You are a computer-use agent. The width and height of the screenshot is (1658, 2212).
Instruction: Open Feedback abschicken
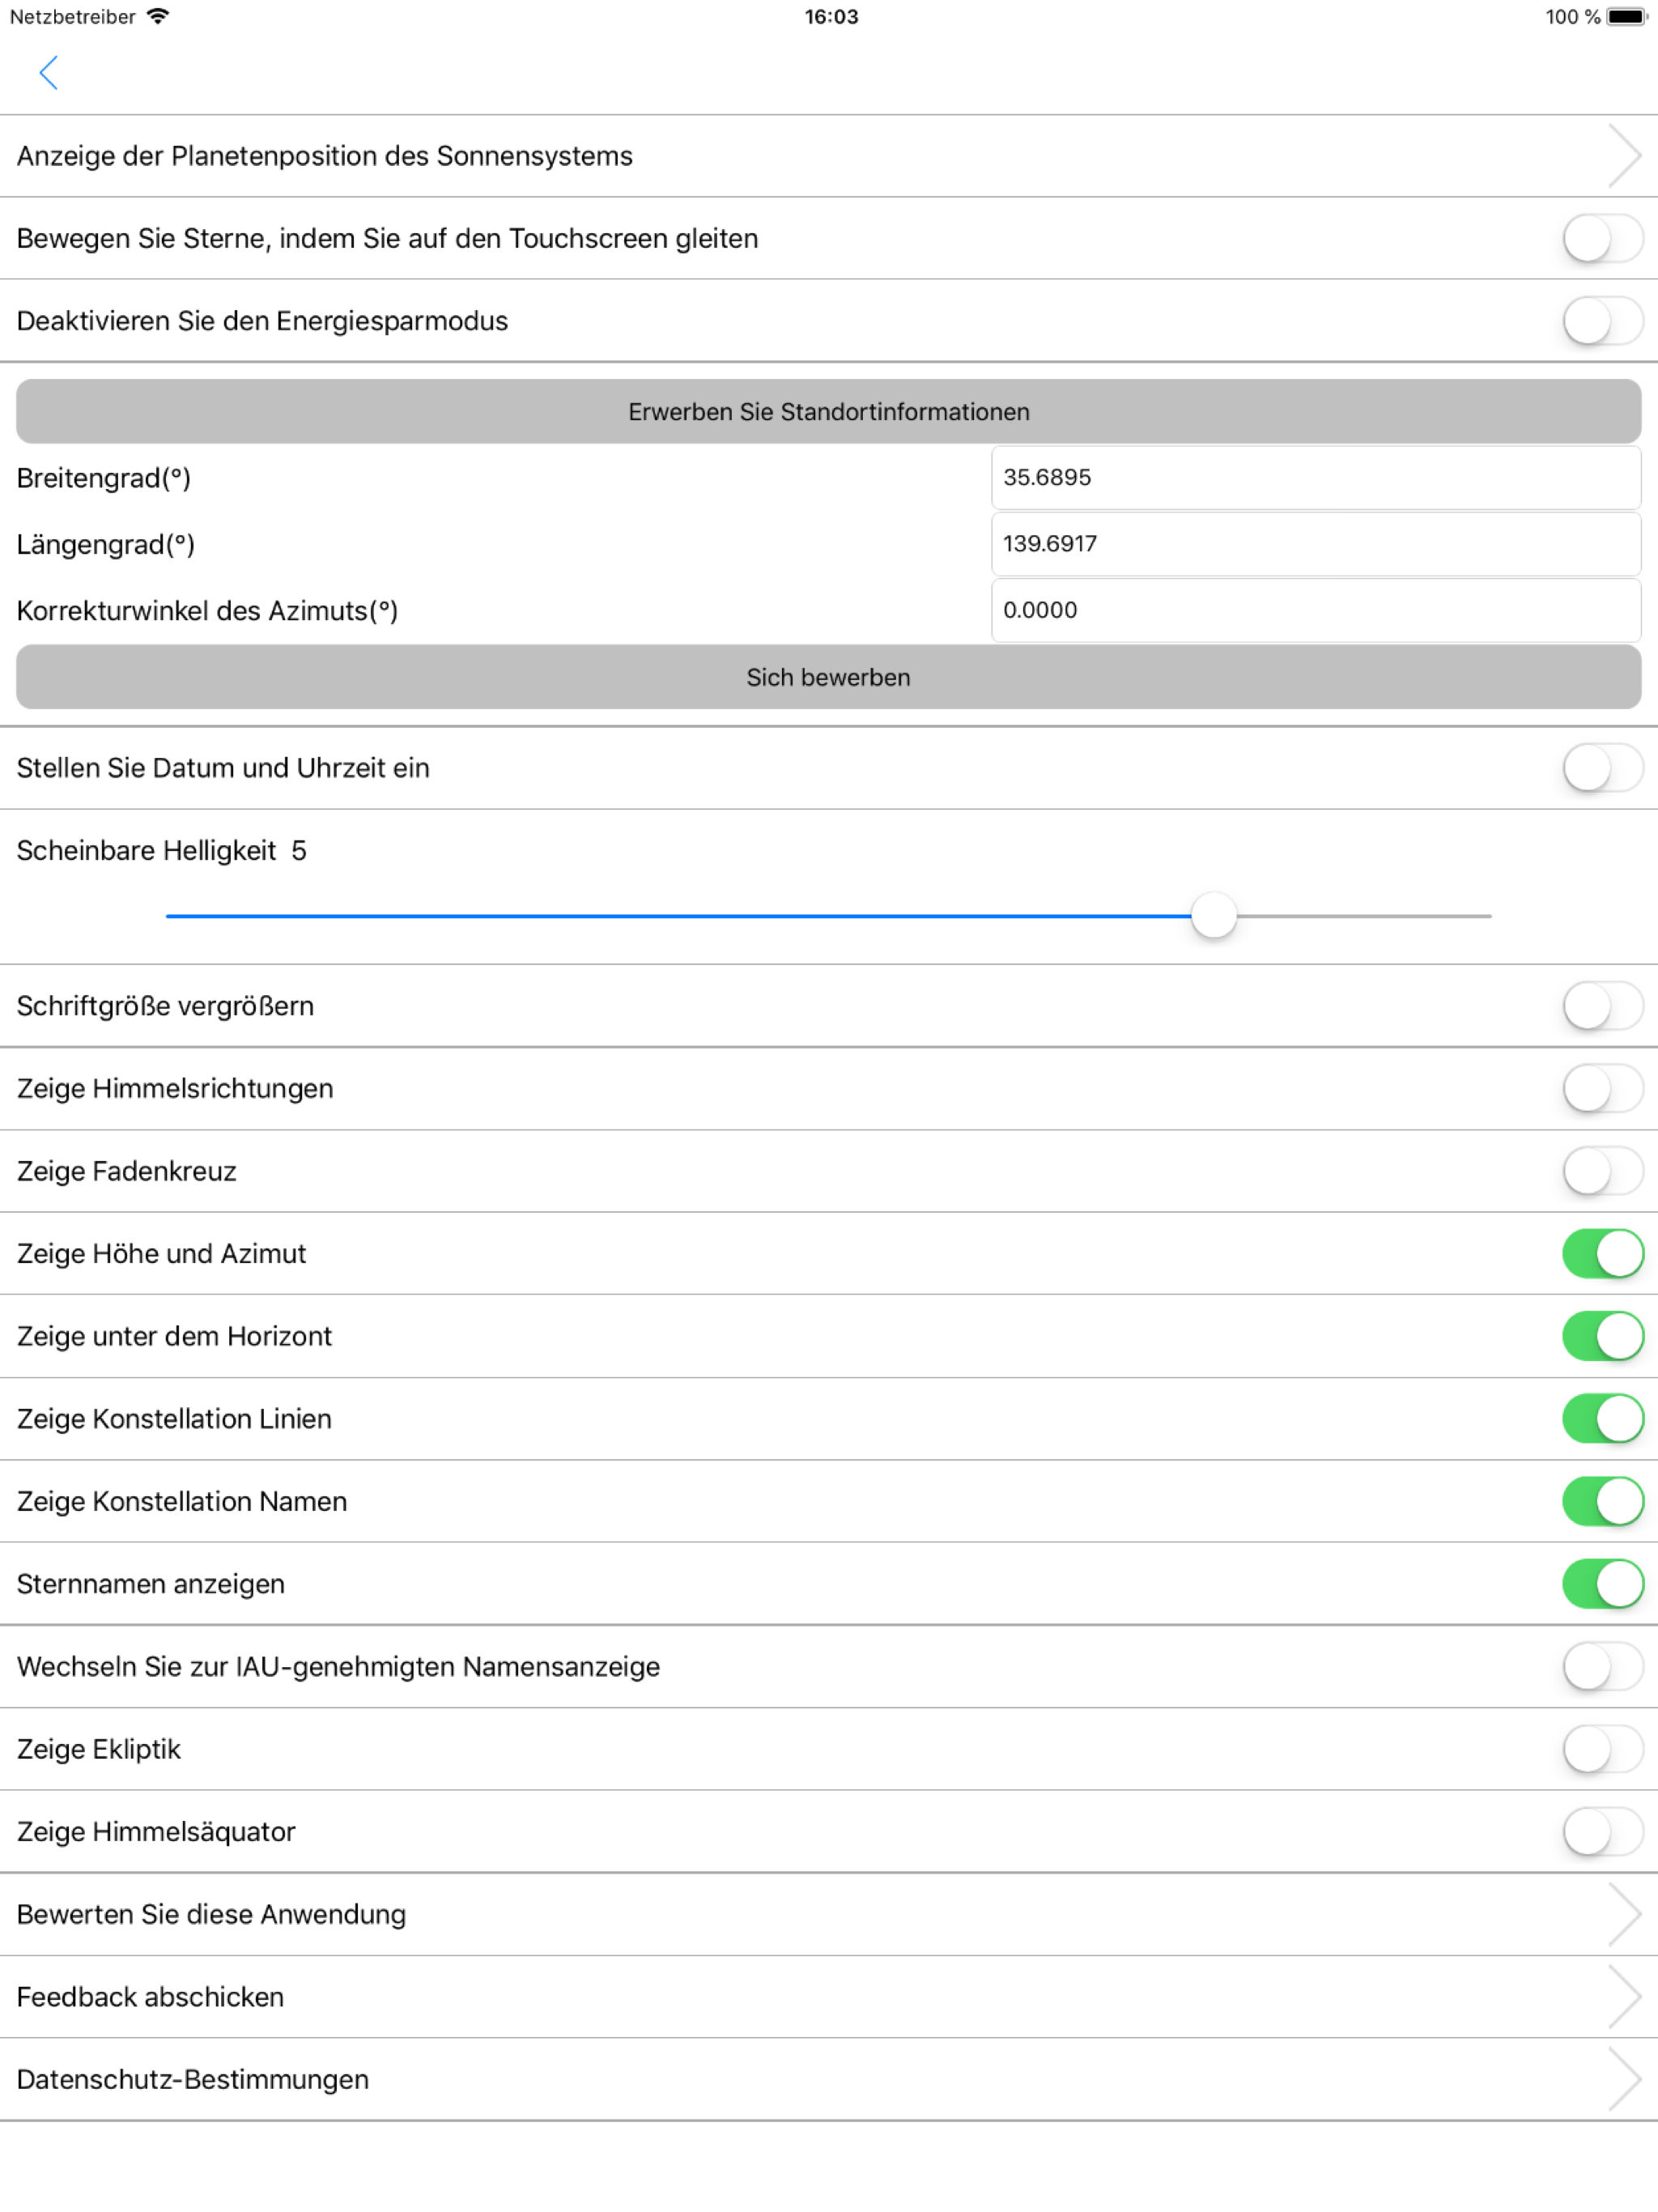pos(829,1997)
